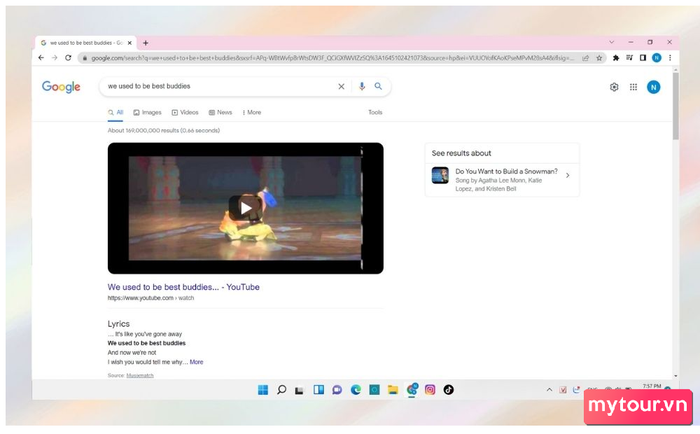This screenshot has height=434, width=700.
Task: Open the Chrome side panel icon
Action: coord(643,58)
